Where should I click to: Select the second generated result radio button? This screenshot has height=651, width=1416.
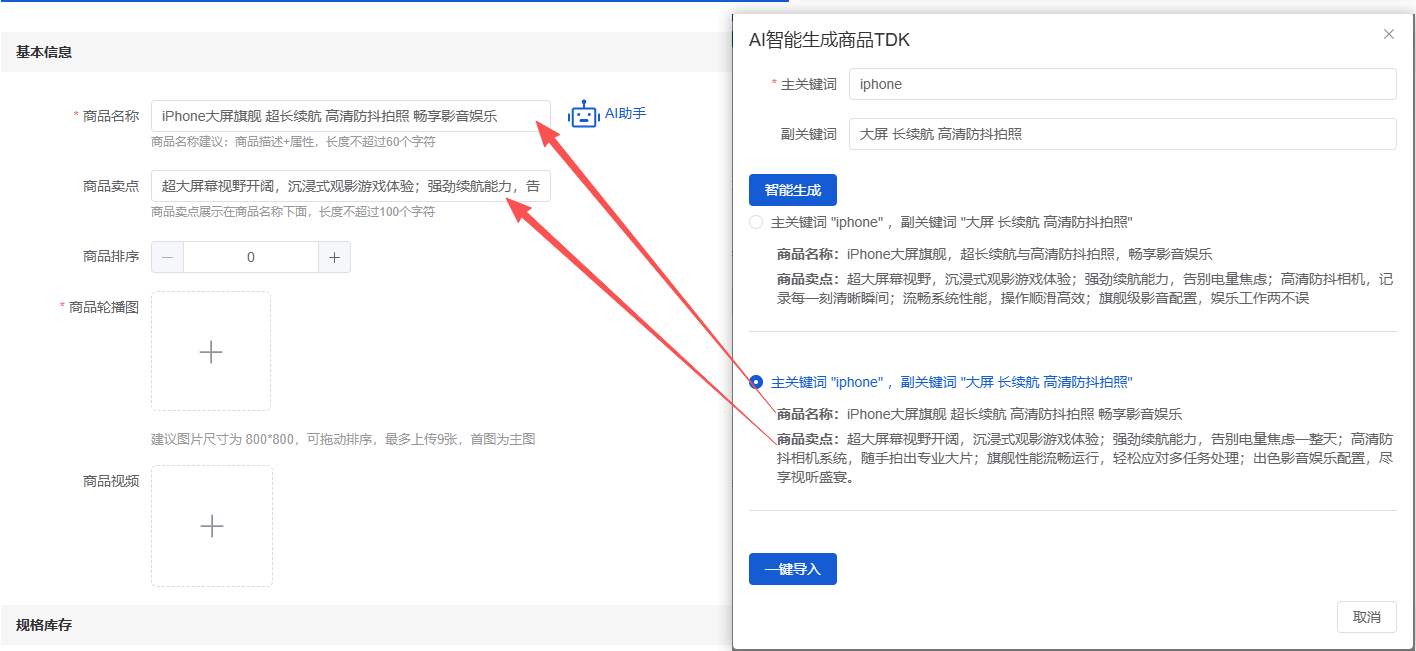coord(756,382)
